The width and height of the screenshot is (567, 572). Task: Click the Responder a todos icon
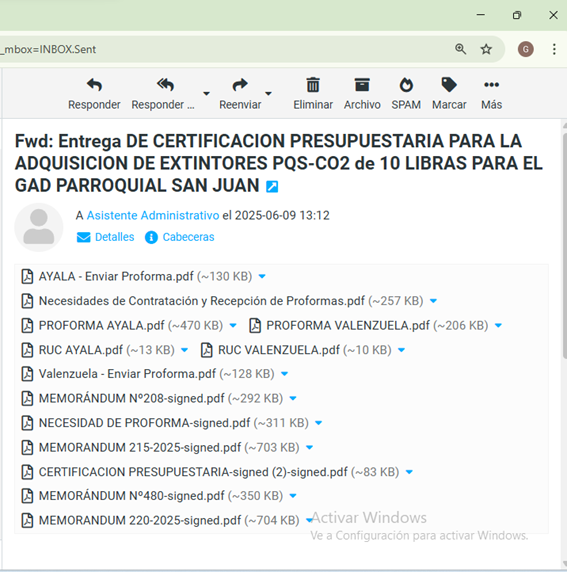click(x=165, y=85)
